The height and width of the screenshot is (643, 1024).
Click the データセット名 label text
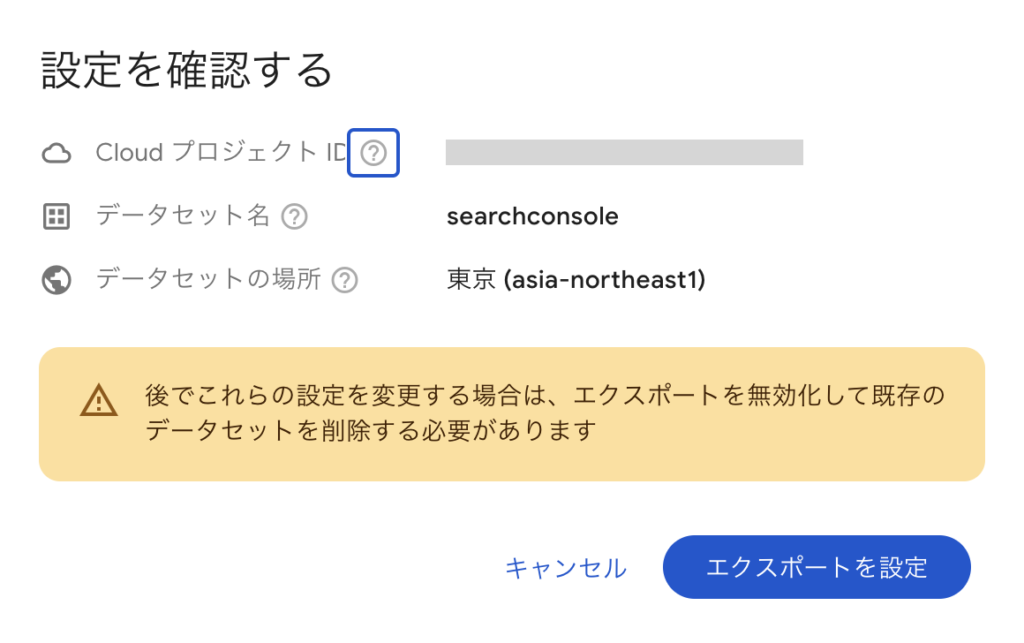[183, 215]
